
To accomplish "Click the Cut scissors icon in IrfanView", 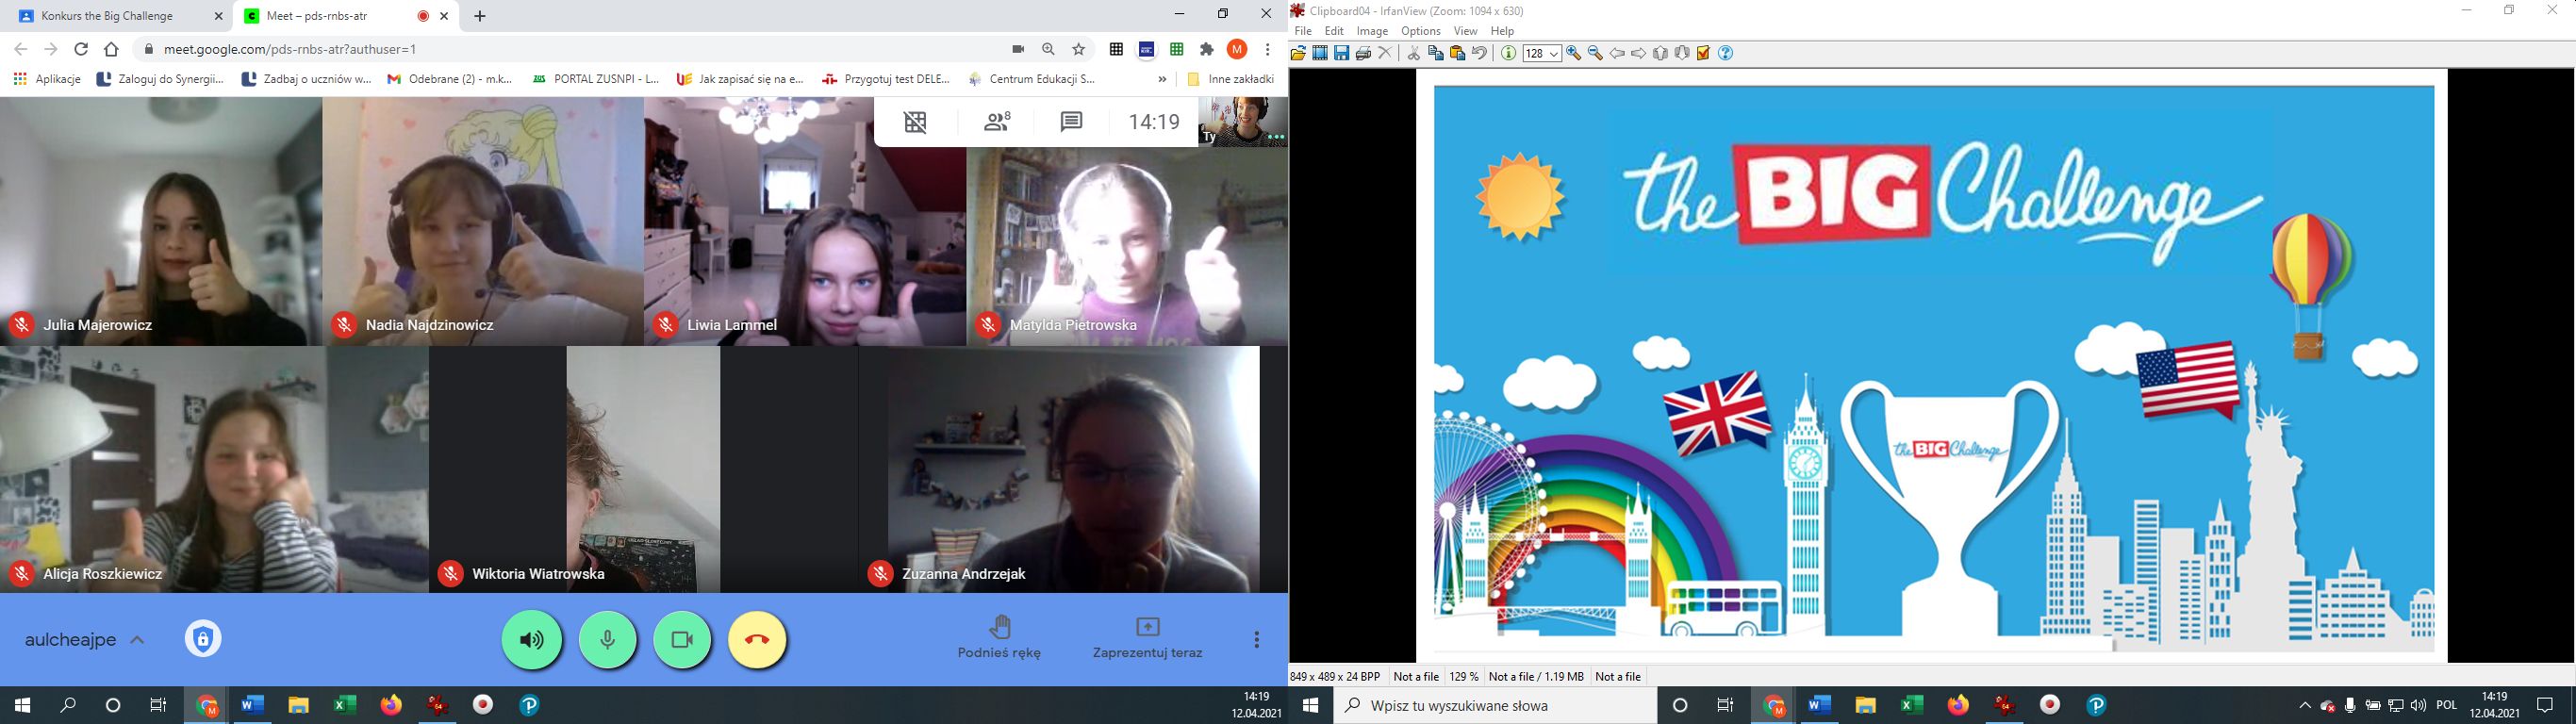I will (x=1414, y=53).
